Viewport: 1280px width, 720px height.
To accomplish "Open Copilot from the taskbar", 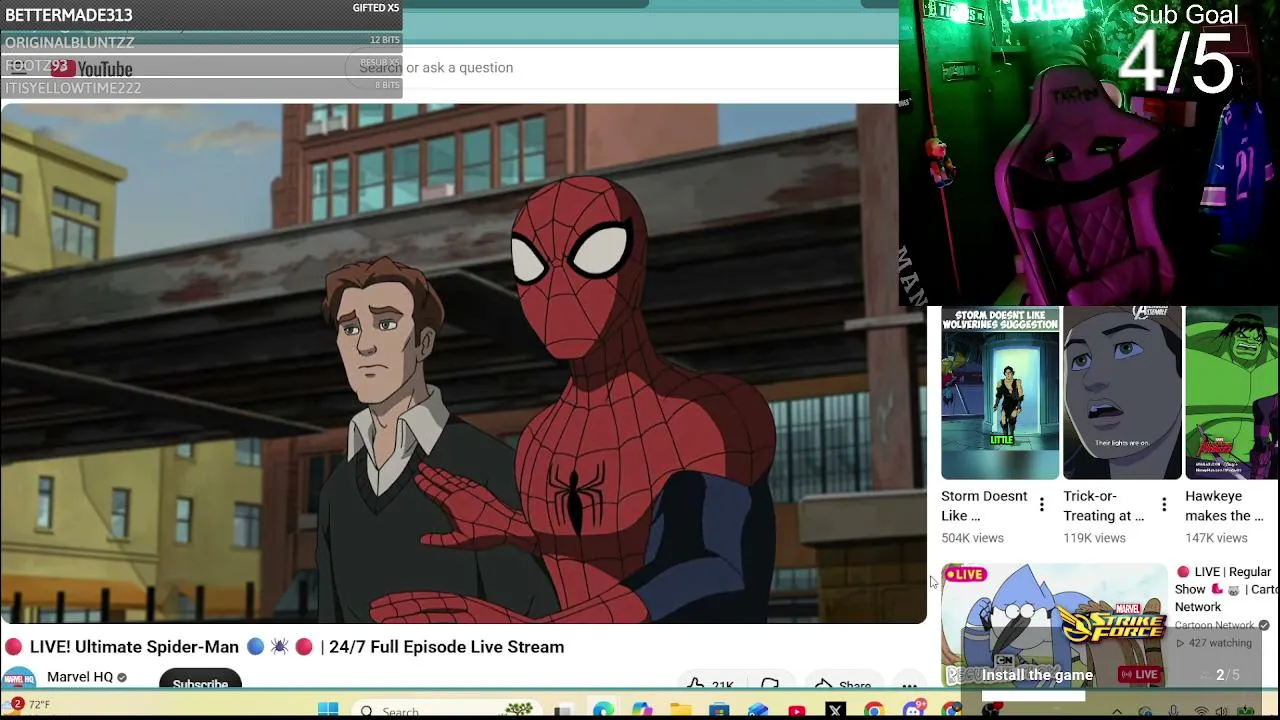I will [641, 710].
